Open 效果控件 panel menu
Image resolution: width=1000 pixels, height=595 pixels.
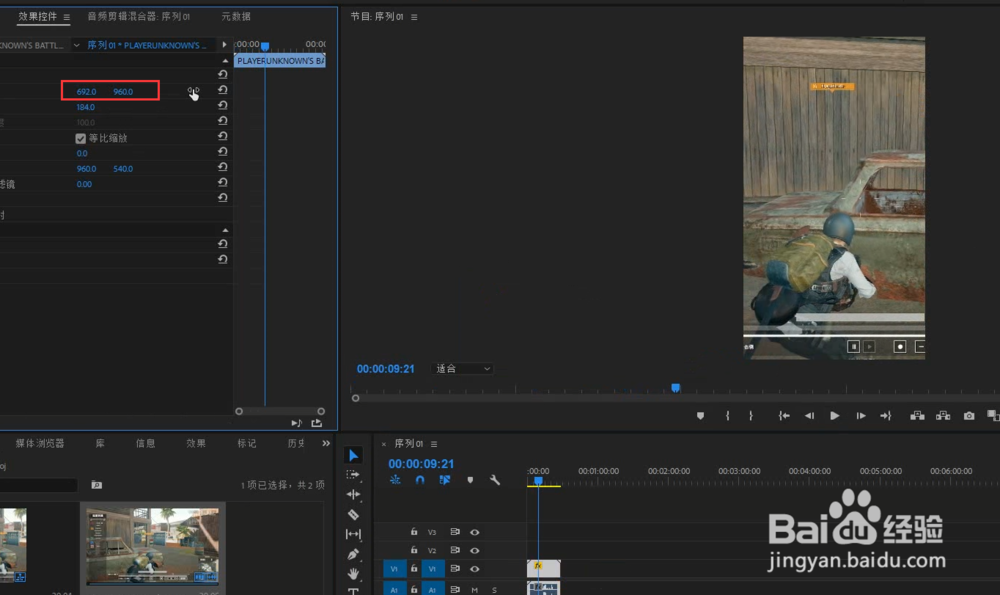[x=66, y=17]
